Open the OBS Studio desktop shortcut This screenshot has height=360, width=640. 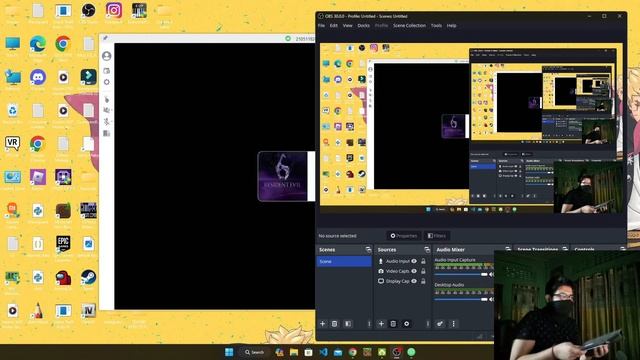click(88, 10)
